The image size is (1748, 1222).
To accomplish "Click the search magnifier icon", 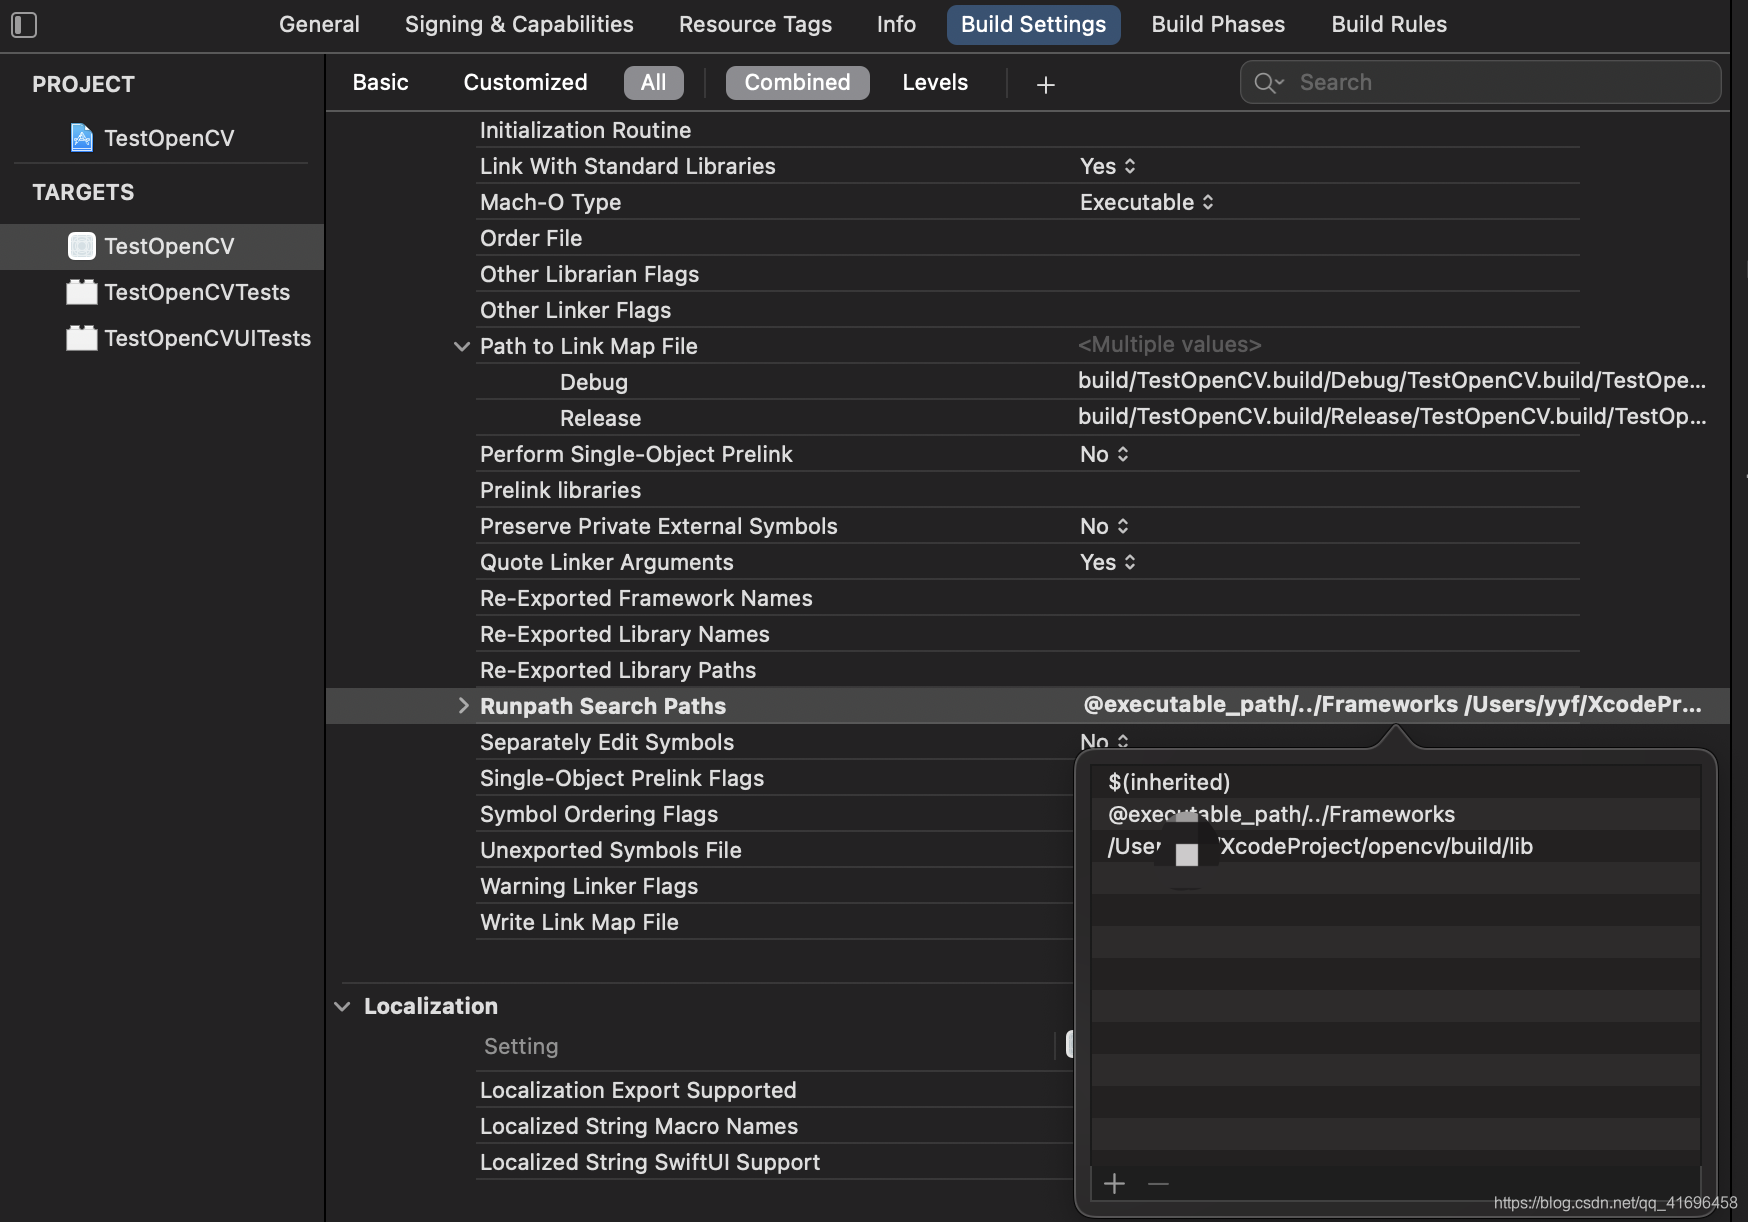I will 1268,83.
